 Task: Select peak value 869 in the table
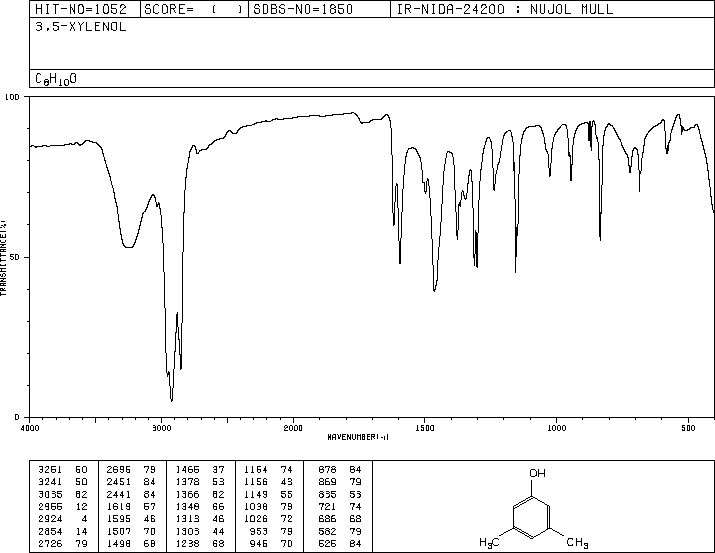pos(327,482)
